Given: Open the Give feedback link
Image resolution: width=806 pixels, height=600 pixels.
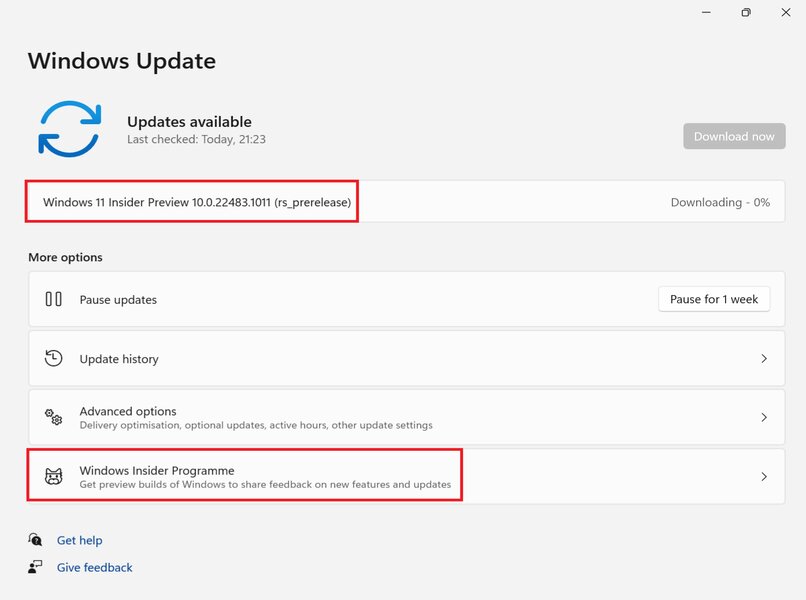Looking at the screenshot, I should [94, 567].
